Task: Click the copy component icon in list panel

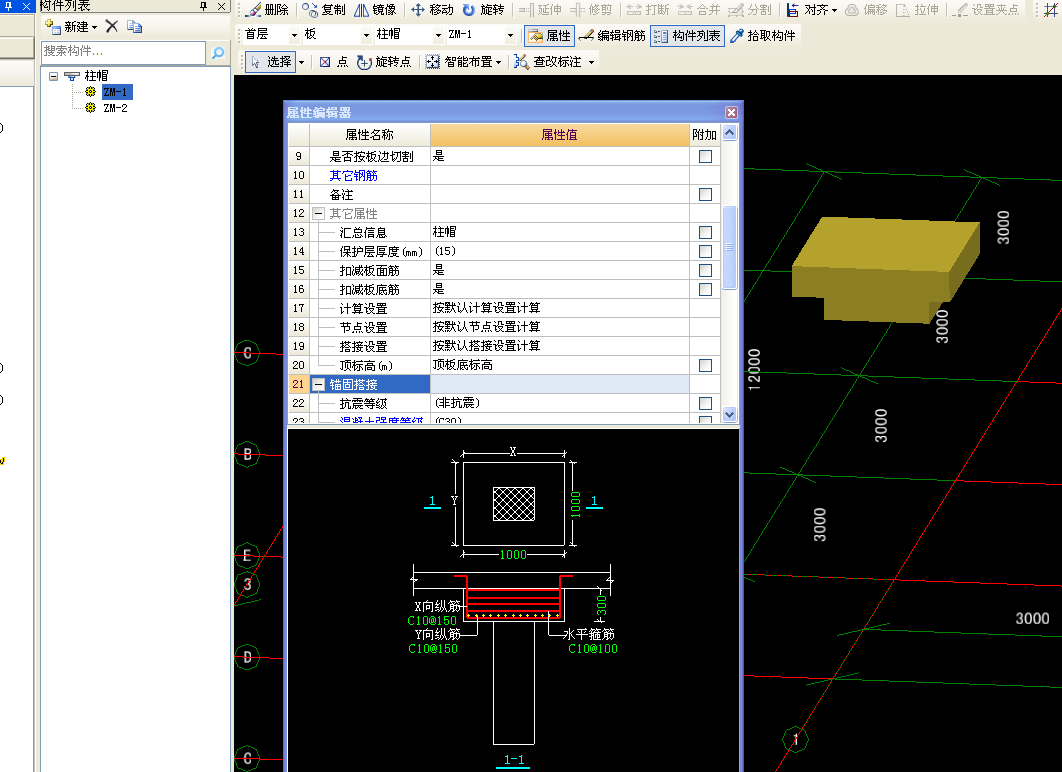Action: 135,26
